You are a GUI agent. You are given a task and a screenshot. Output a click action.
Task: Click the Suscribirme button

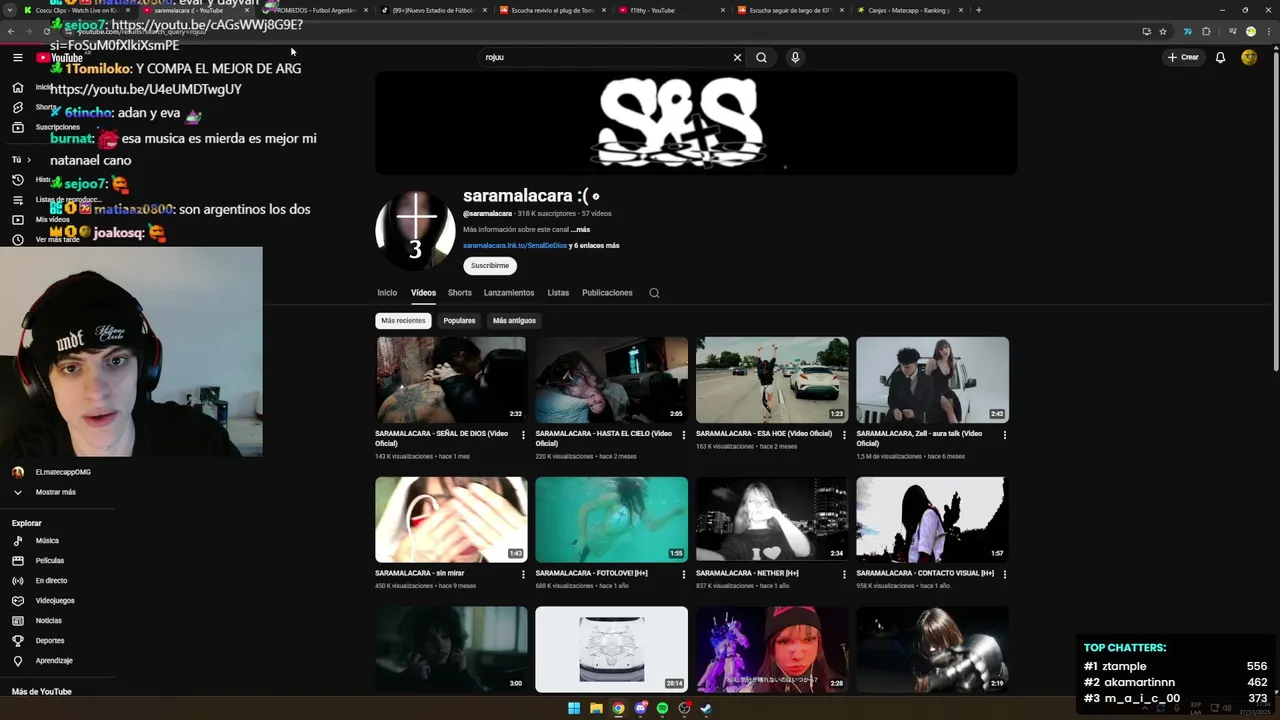490,266
